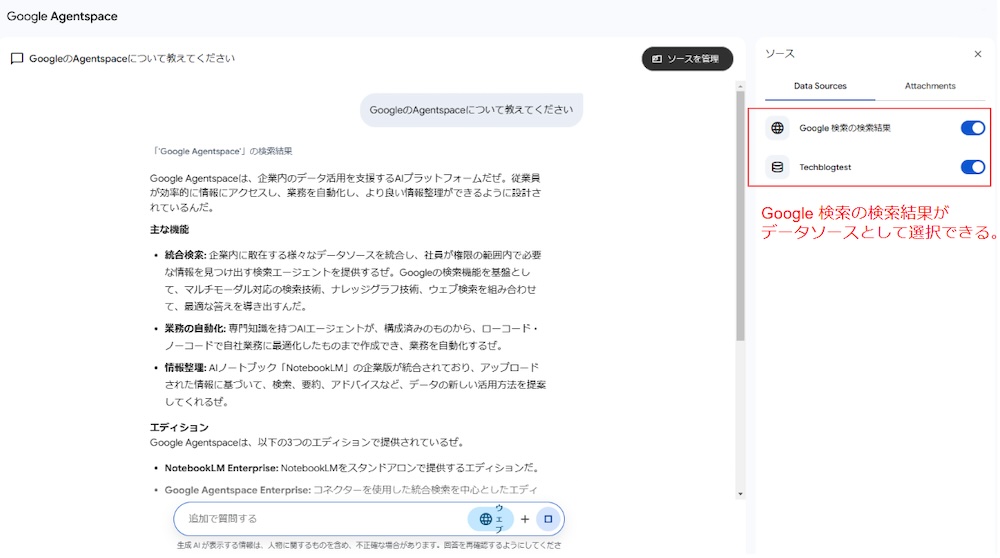Toggle the Techblogtest source switch
The width and height of the screenshot is (1000, 558).
point(972,167)
